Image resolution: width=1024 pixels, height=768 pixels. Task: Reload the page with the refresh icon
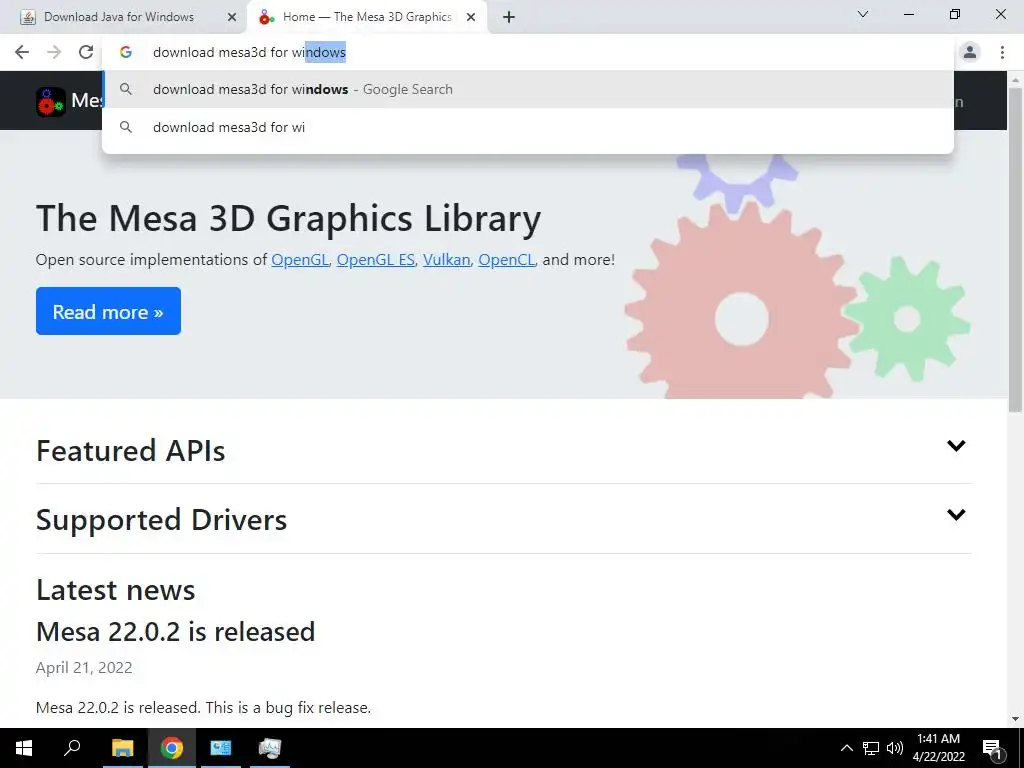86,52
